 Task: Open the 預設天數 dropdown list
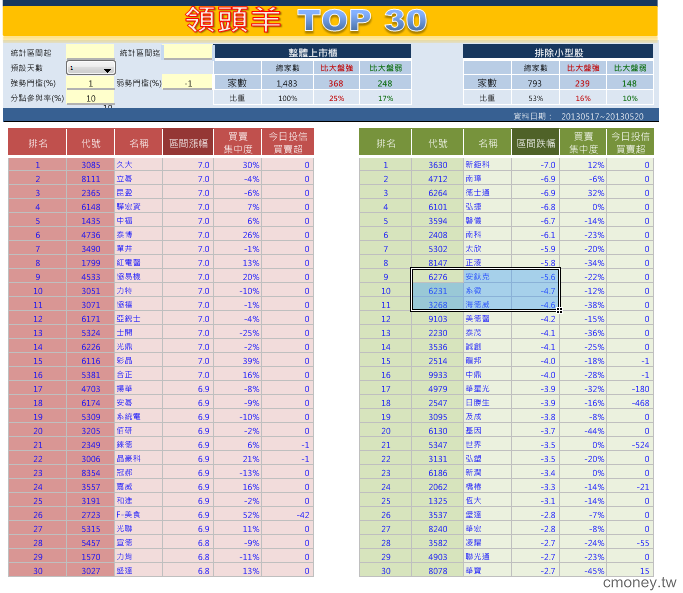(x=91, y=68)
